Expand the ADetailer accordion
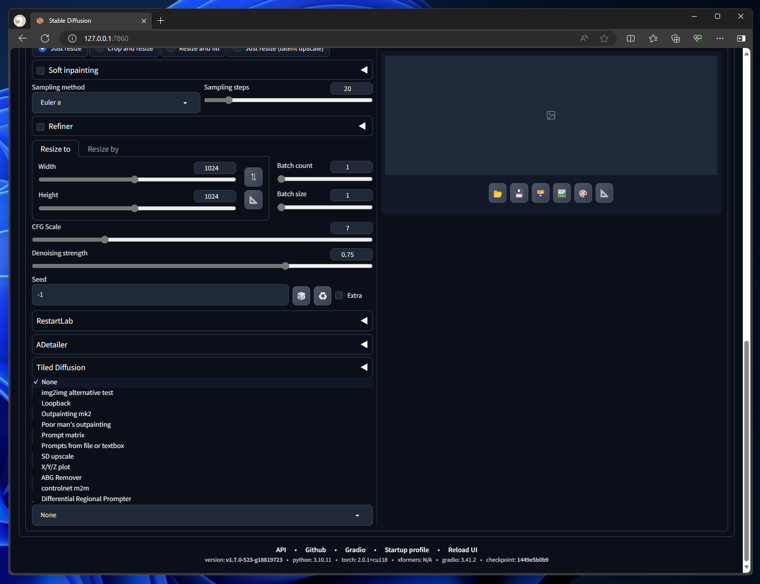 coord(202,345)
